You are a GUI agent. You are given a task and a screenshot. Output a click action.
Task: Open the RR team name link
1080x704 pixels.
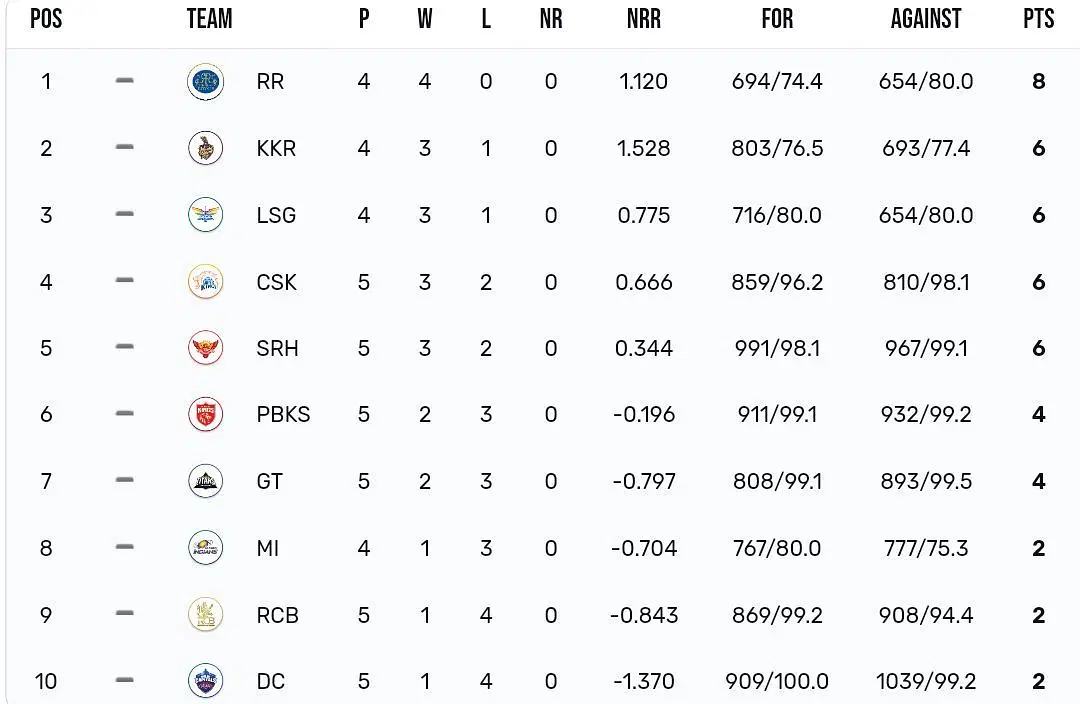coord(270,81)
